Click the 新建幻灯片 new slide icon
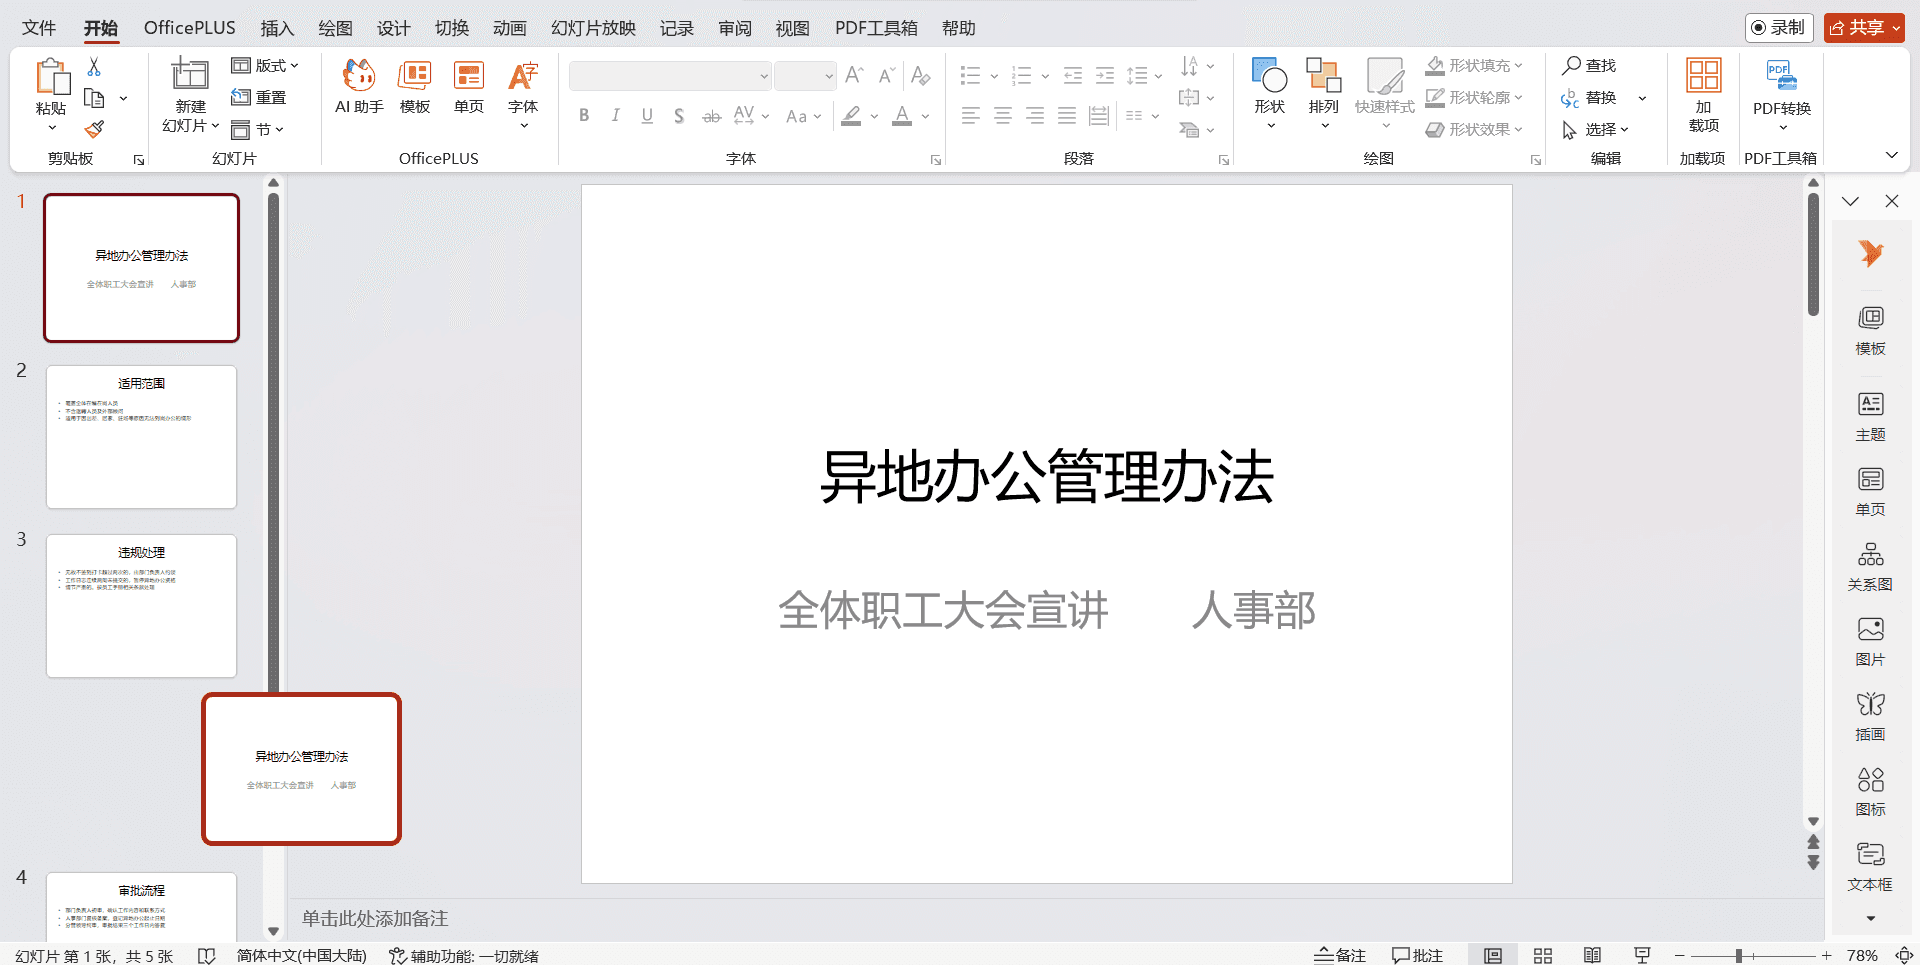 pyautogui.click(x=190, y=75)
